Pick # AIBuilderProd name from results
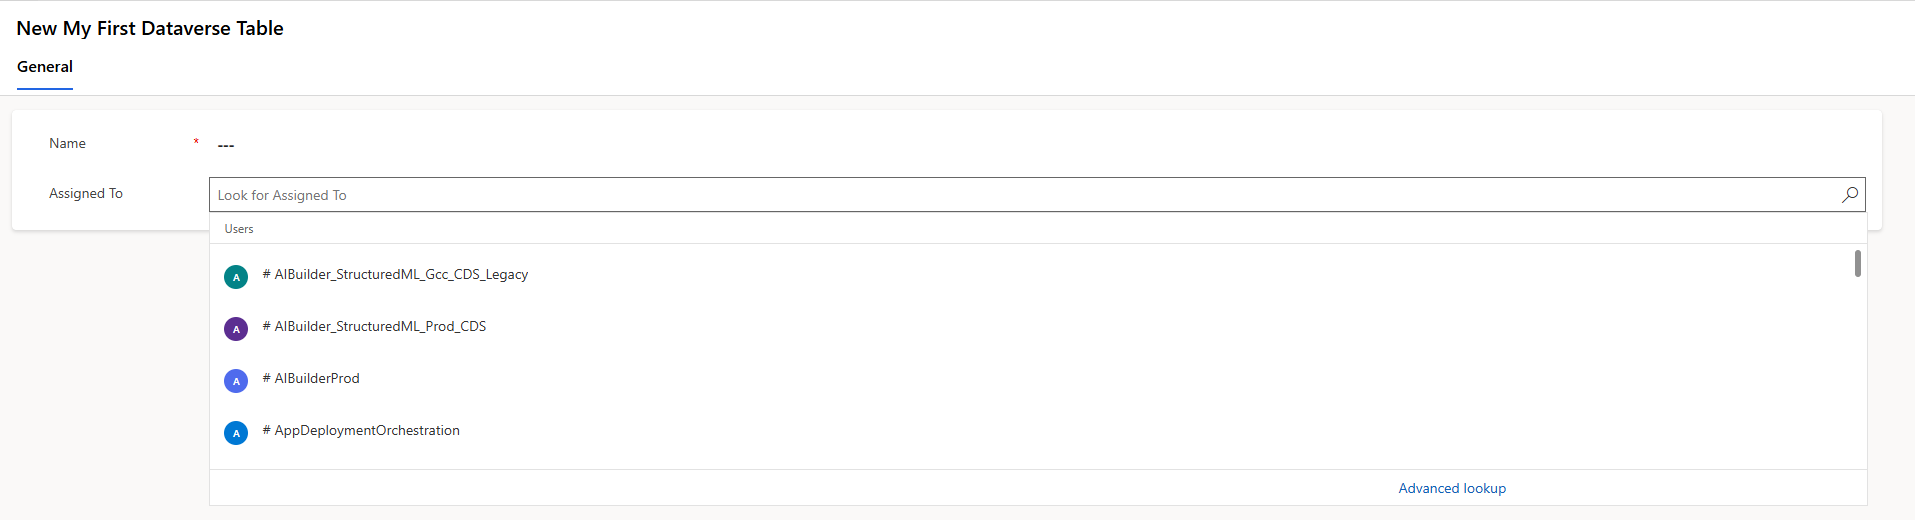Viewport: 1915px width, 520px height. pos(311,378)
